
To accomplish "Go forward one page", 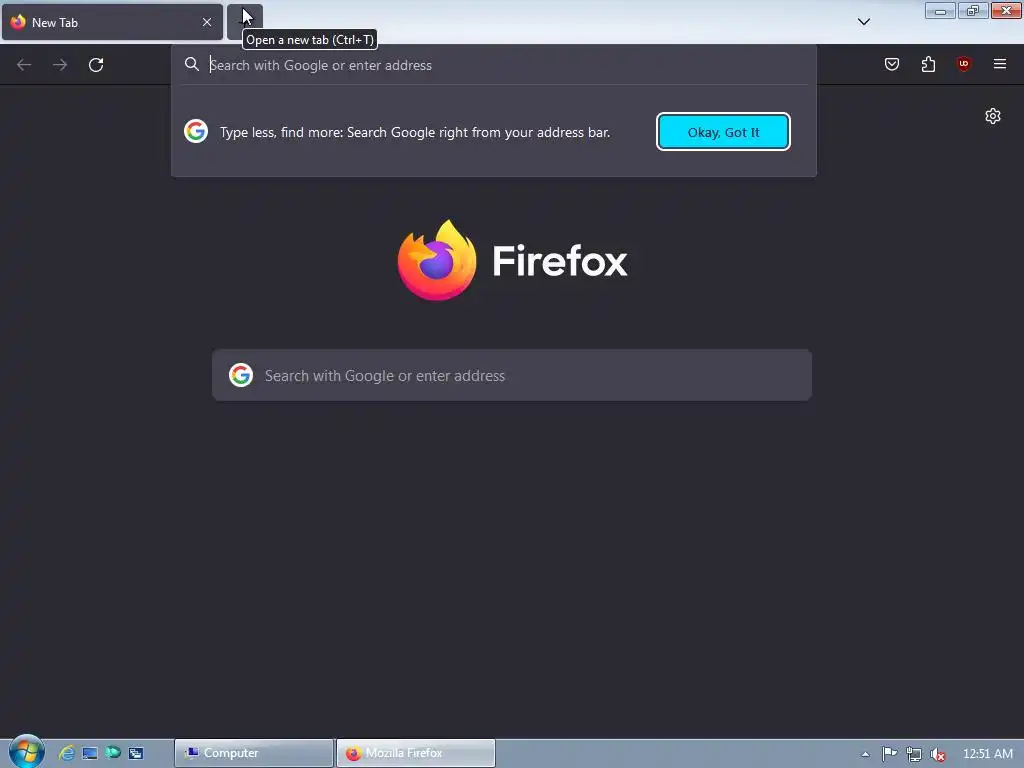I will pyautogui.click(x=60, y=65).
